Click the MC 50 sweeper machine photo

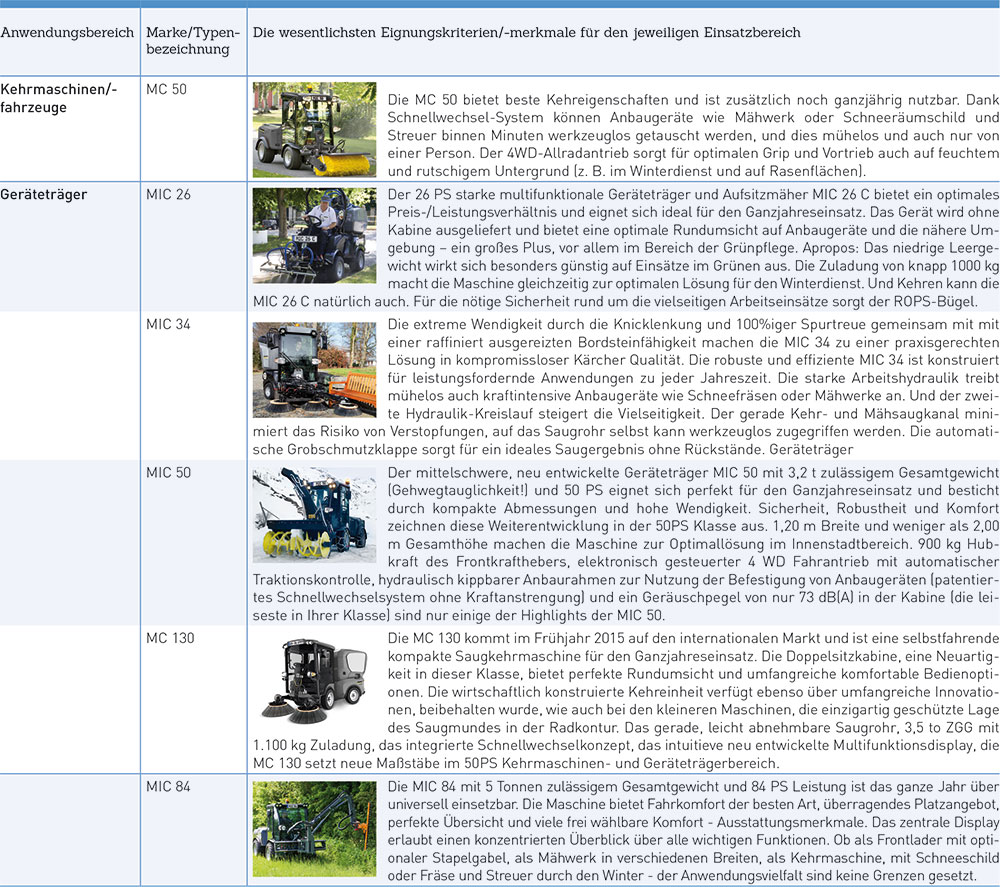point(314,129)
